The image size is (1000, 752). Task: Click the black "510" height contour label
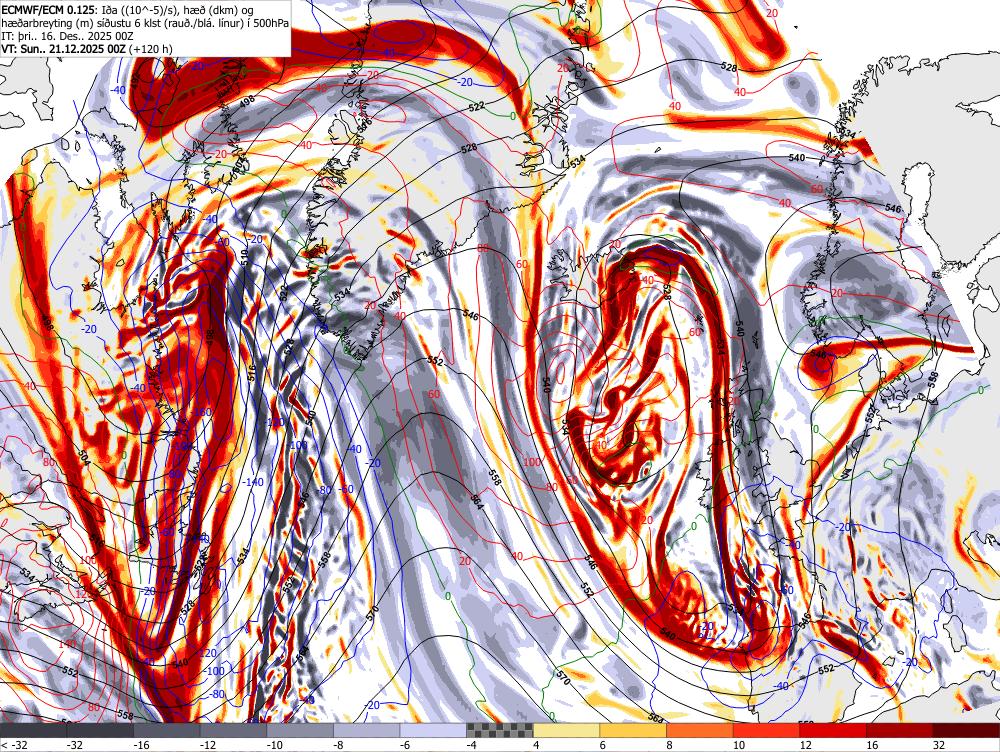point(244,258)
